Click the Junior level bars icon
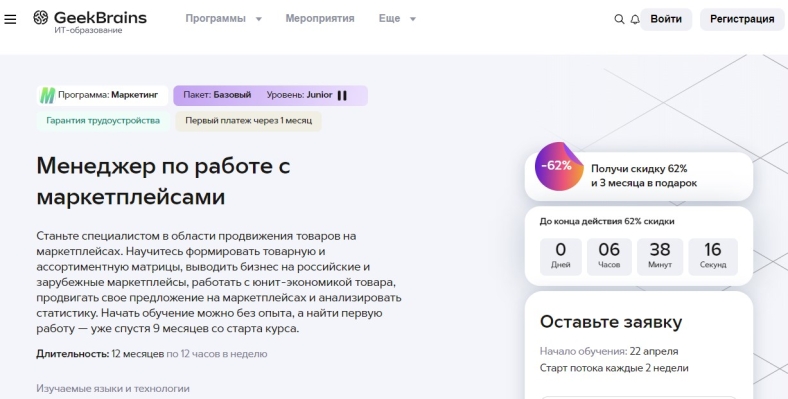This screenshot has width=788, height=399. [342, 95]
